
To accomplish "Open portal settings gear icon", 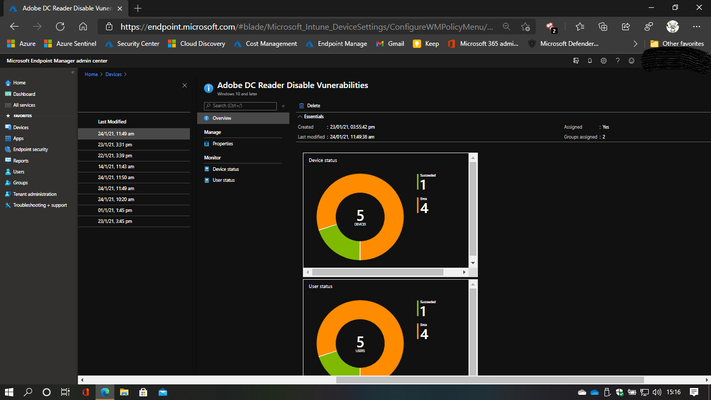I will pyautogui.click(x=604, y=61).
